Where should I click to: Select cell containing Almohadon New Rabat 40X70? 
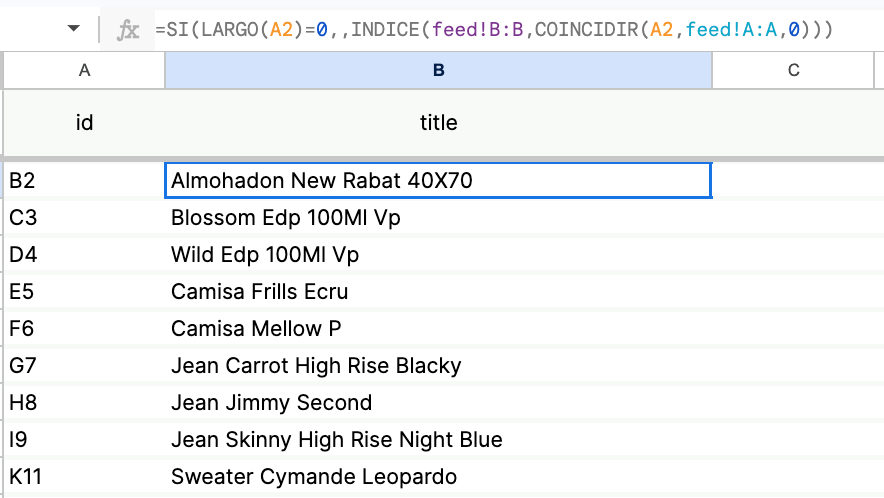click(439, 180)
